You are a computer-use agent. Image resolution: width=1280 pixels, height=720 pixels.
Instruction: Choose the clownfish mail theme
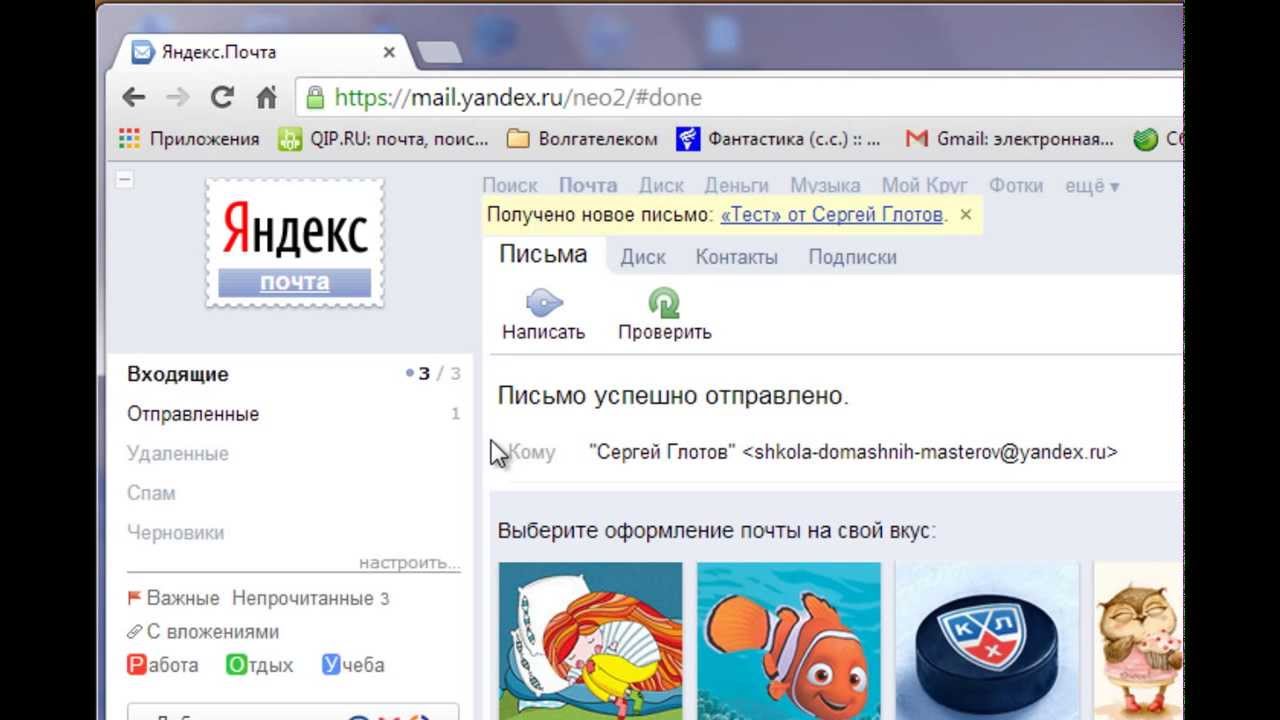coord(789,641)
